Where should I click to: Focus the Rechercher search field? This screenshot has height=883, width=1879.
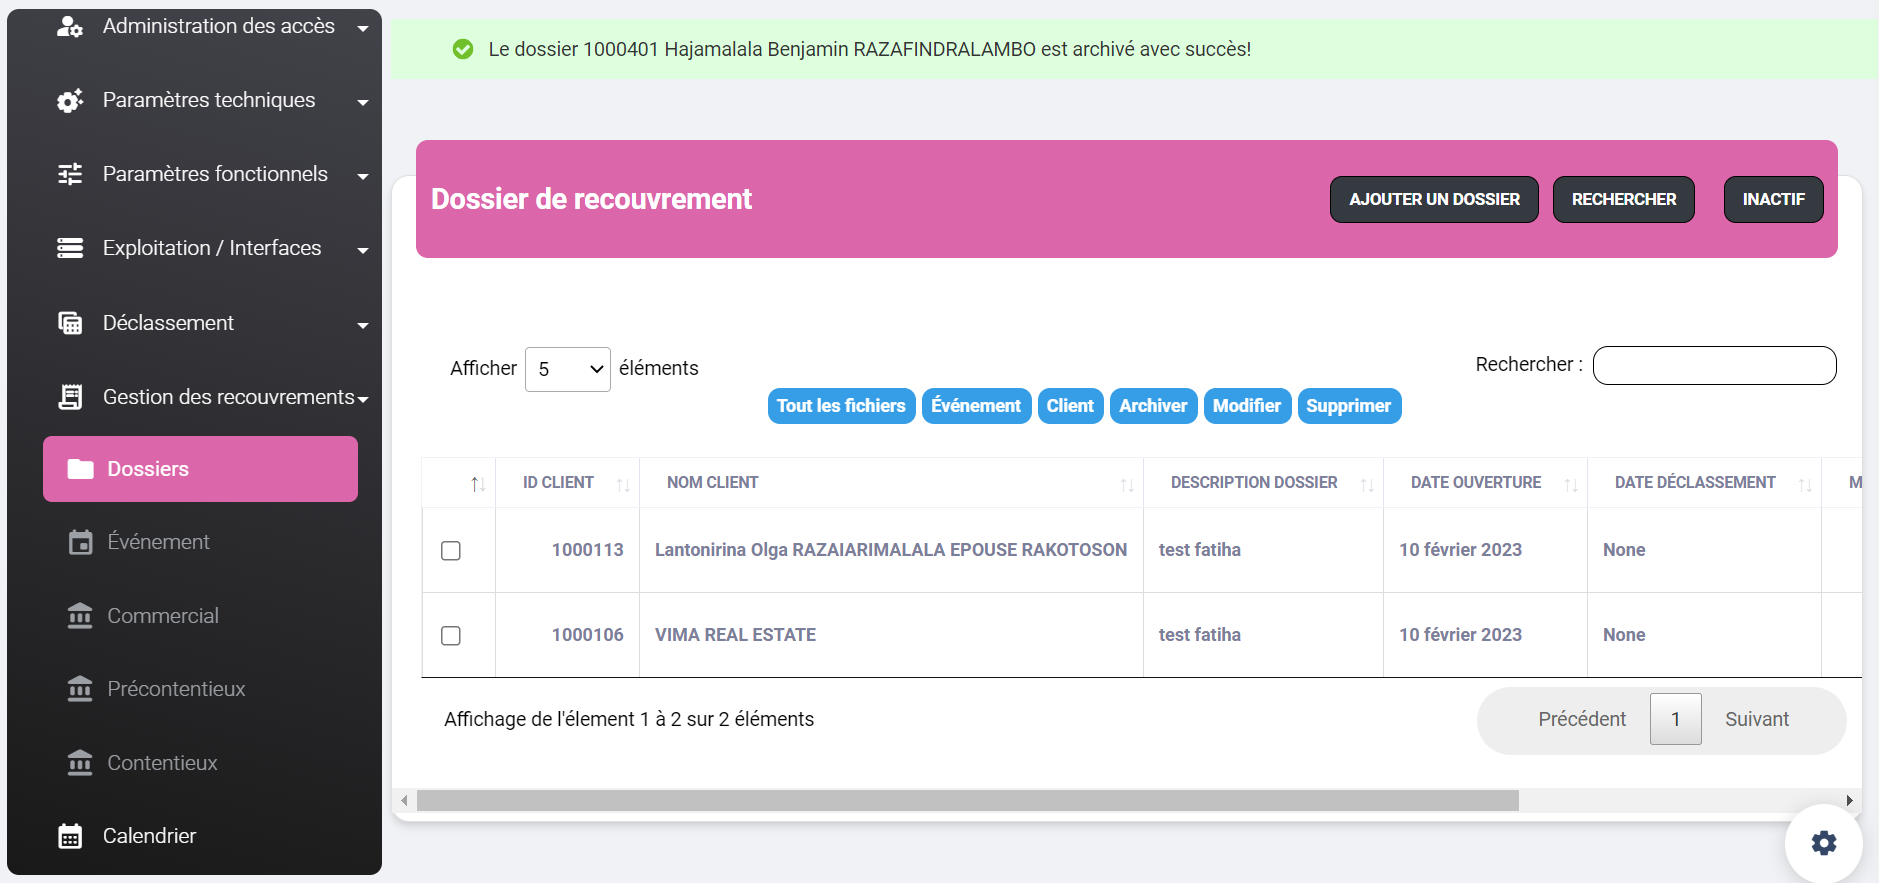click(x=1714, y=365)
